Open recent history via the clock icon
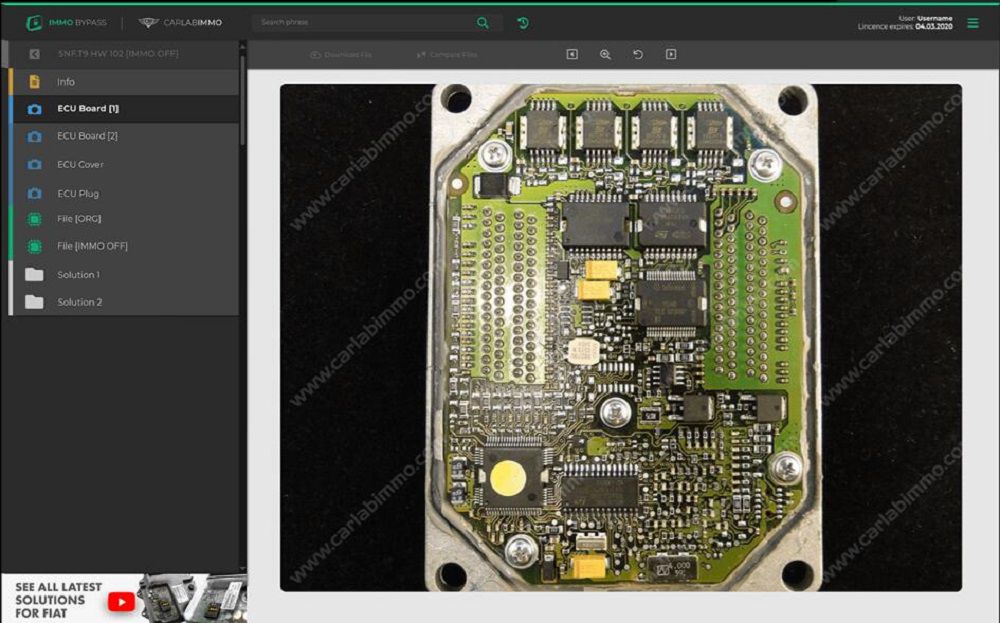The image size is (1000, 623). (523, 21)
